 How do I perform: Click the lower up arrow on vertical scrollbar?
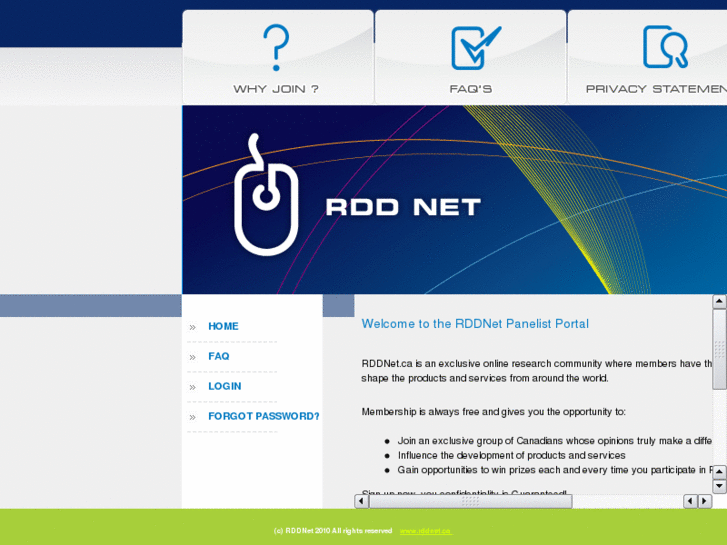(719, 472)
